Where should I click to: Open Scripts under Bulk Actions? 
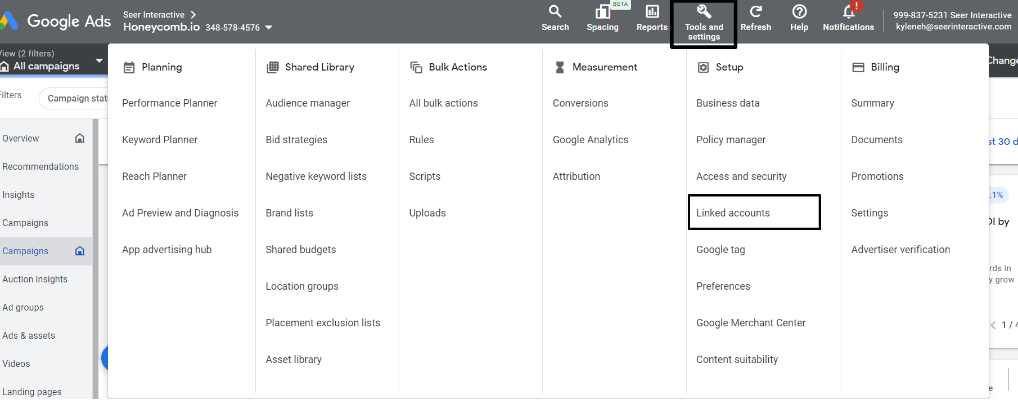tap(425, 177)
